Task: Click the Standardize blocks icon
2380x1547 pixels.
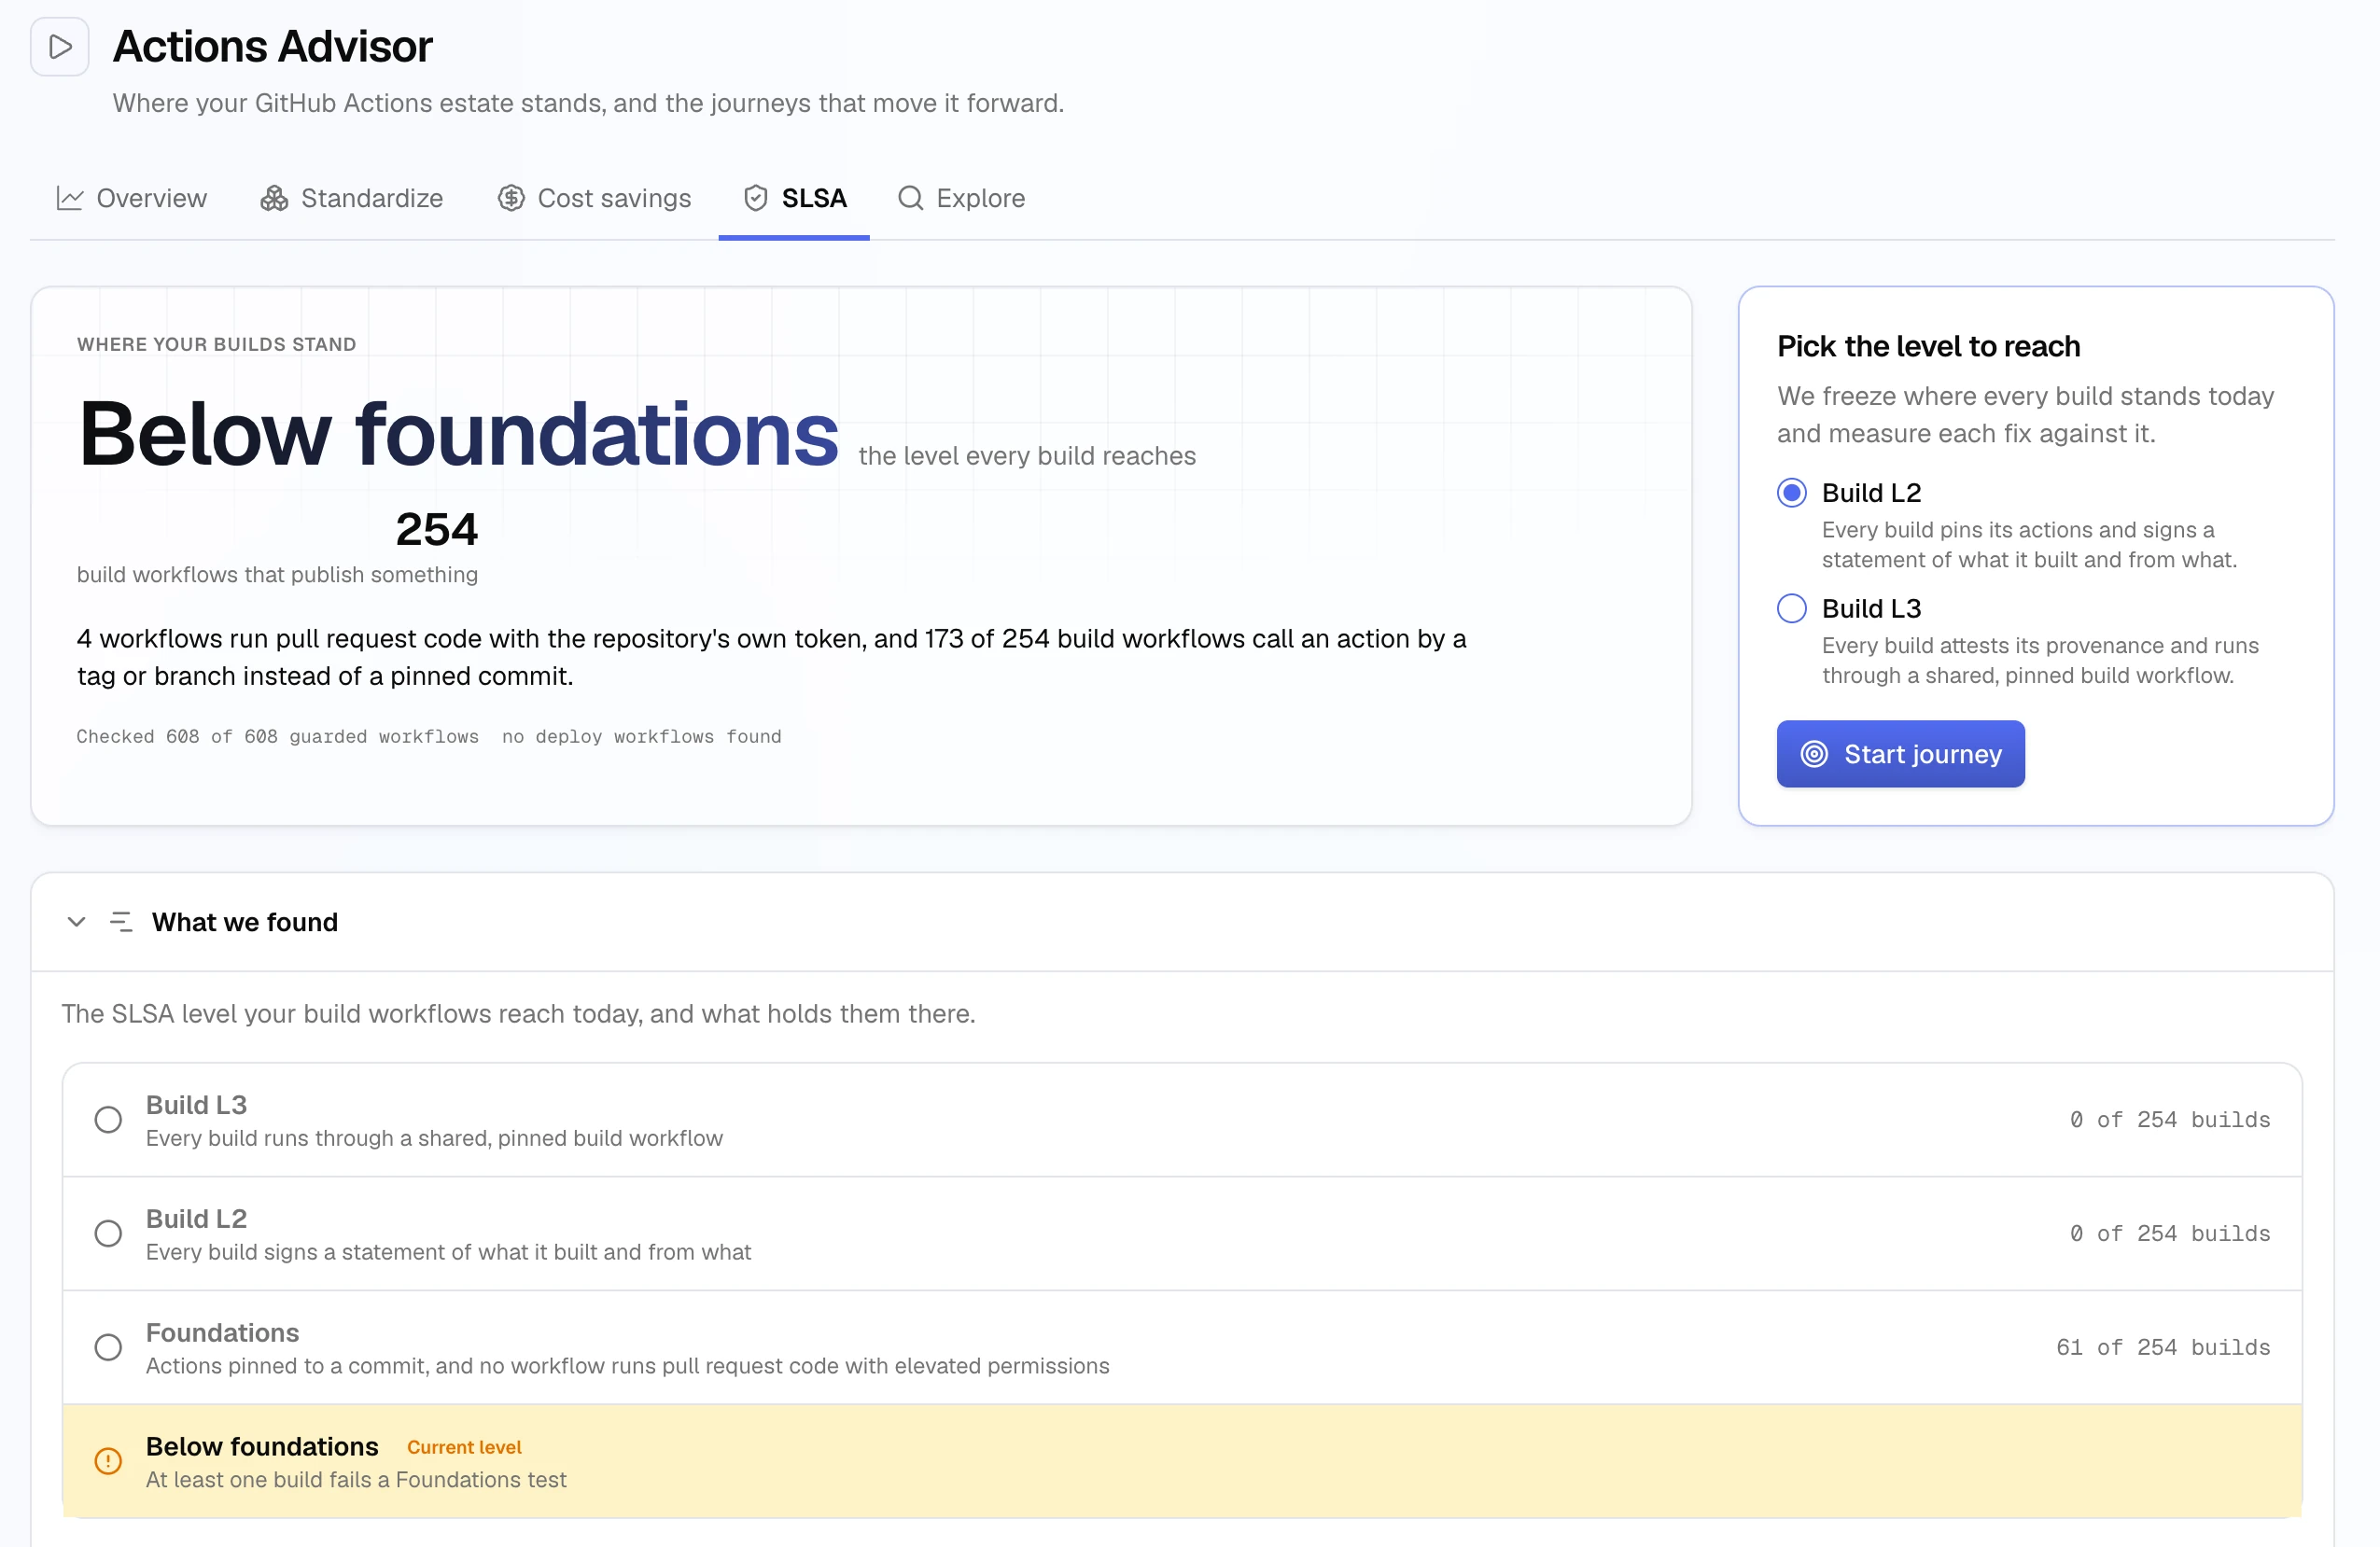Action: click(274, 198)
